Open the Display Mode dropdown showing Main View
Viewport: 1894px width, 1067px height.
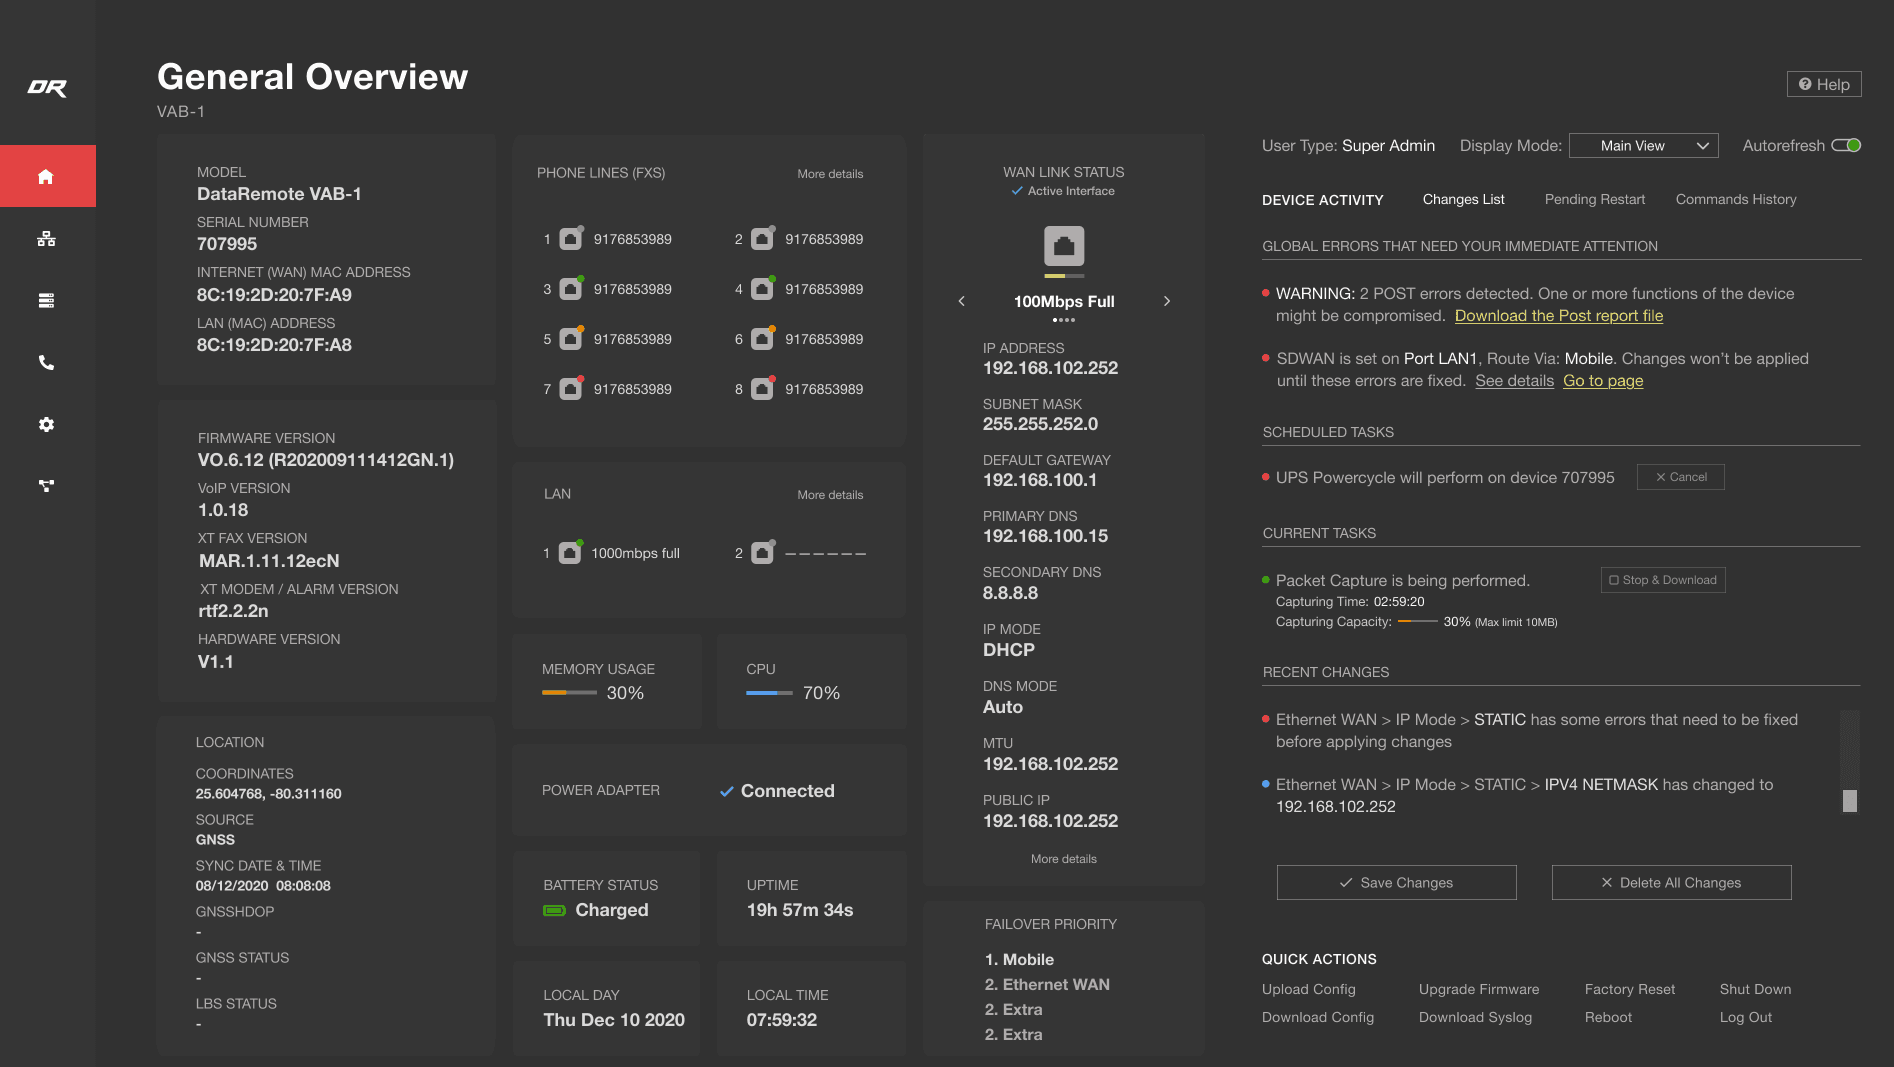coord(1643,145)
